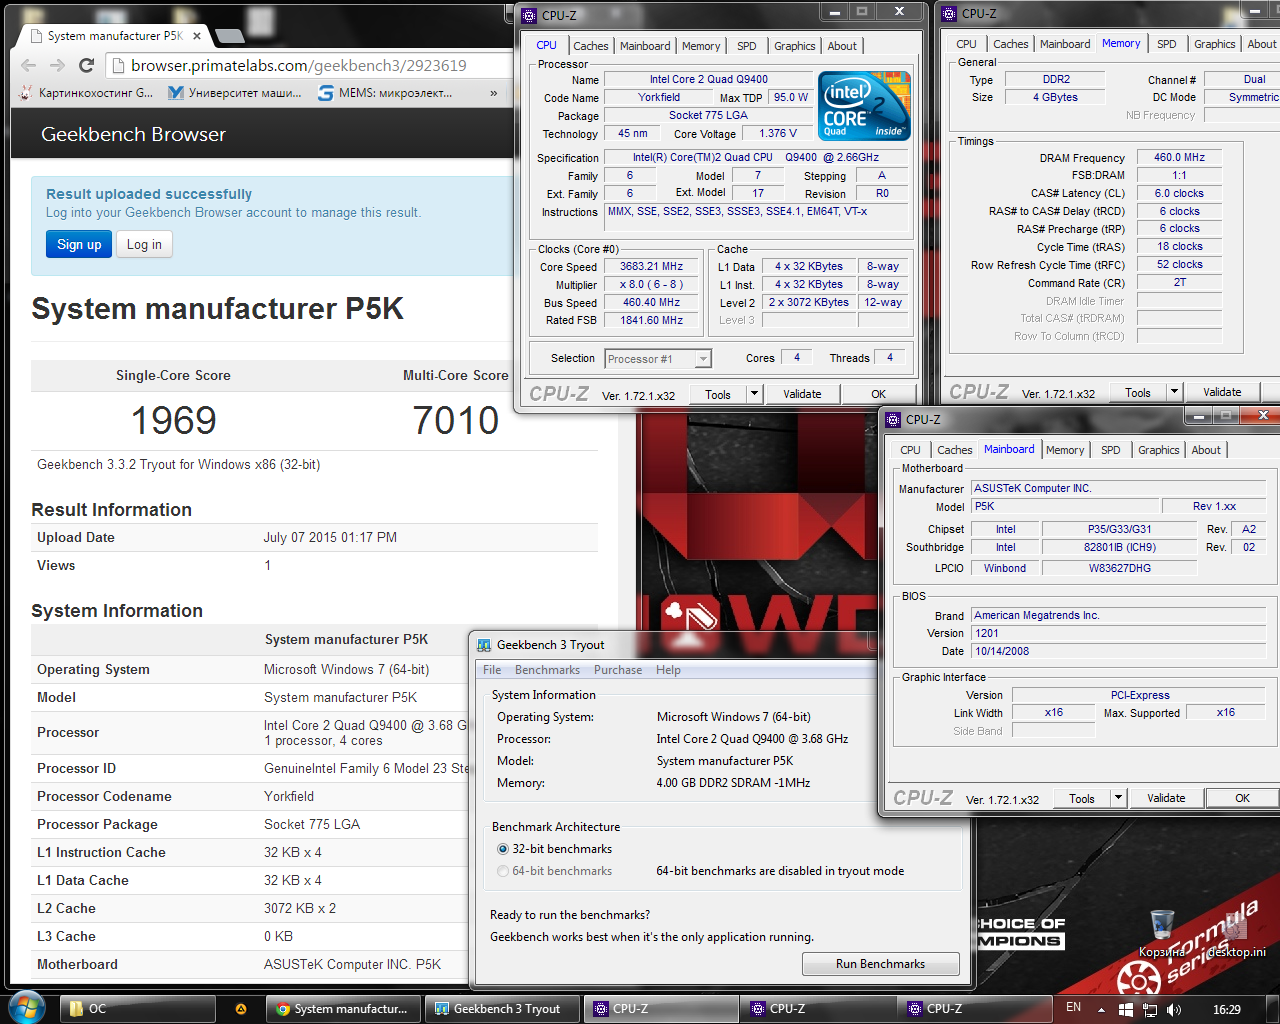Open desktop.ini desktop file
The height and width of the screenshot is (1024, 1280).
pyautogui.click(x=1236, y=933)
